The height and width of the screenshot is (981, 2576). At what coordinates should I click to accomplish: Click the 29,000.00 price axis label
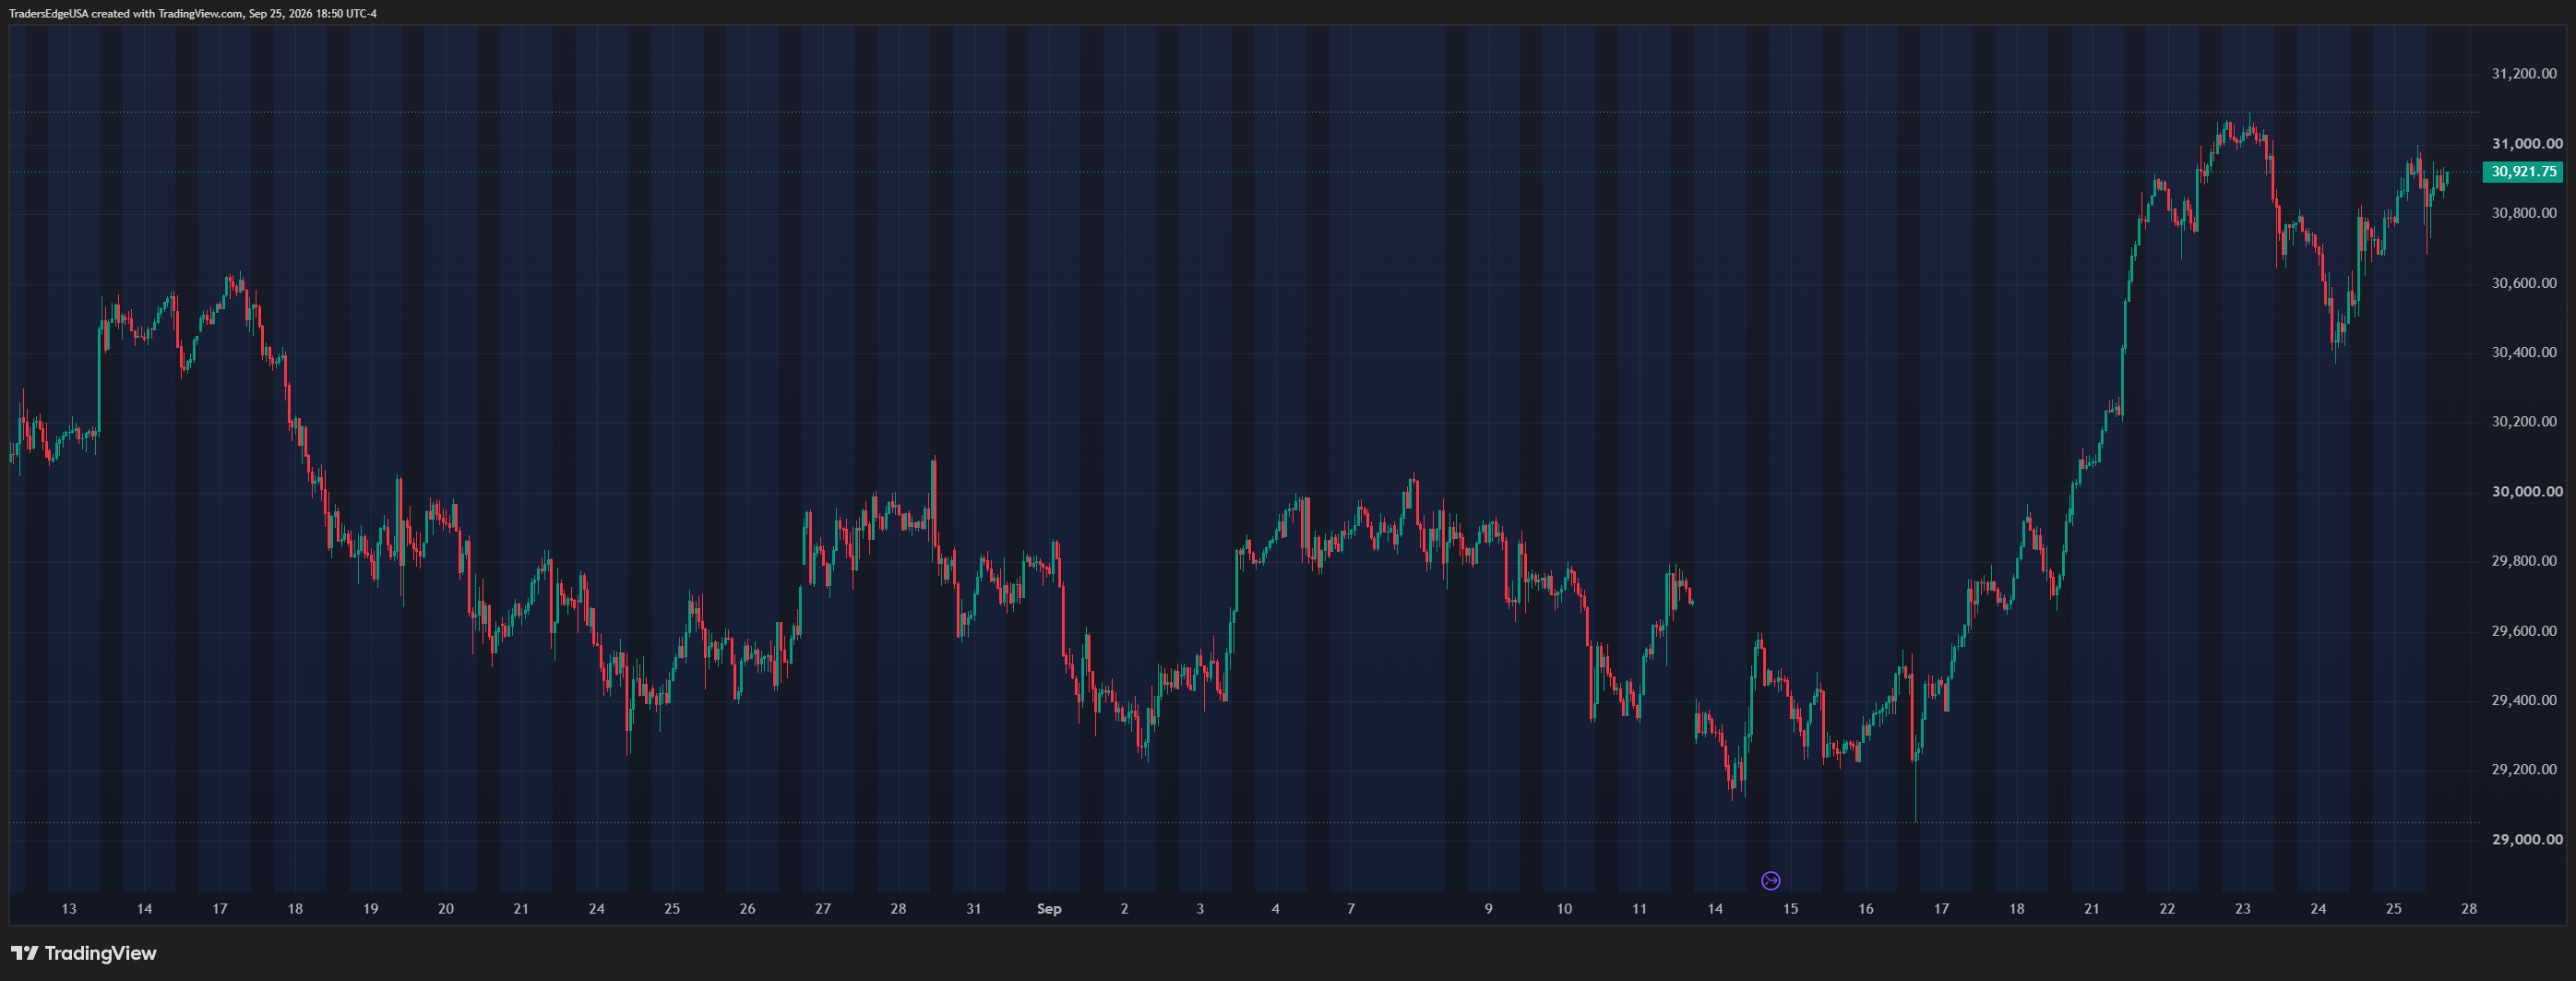pyautogui.click(x=2527, y=840)
